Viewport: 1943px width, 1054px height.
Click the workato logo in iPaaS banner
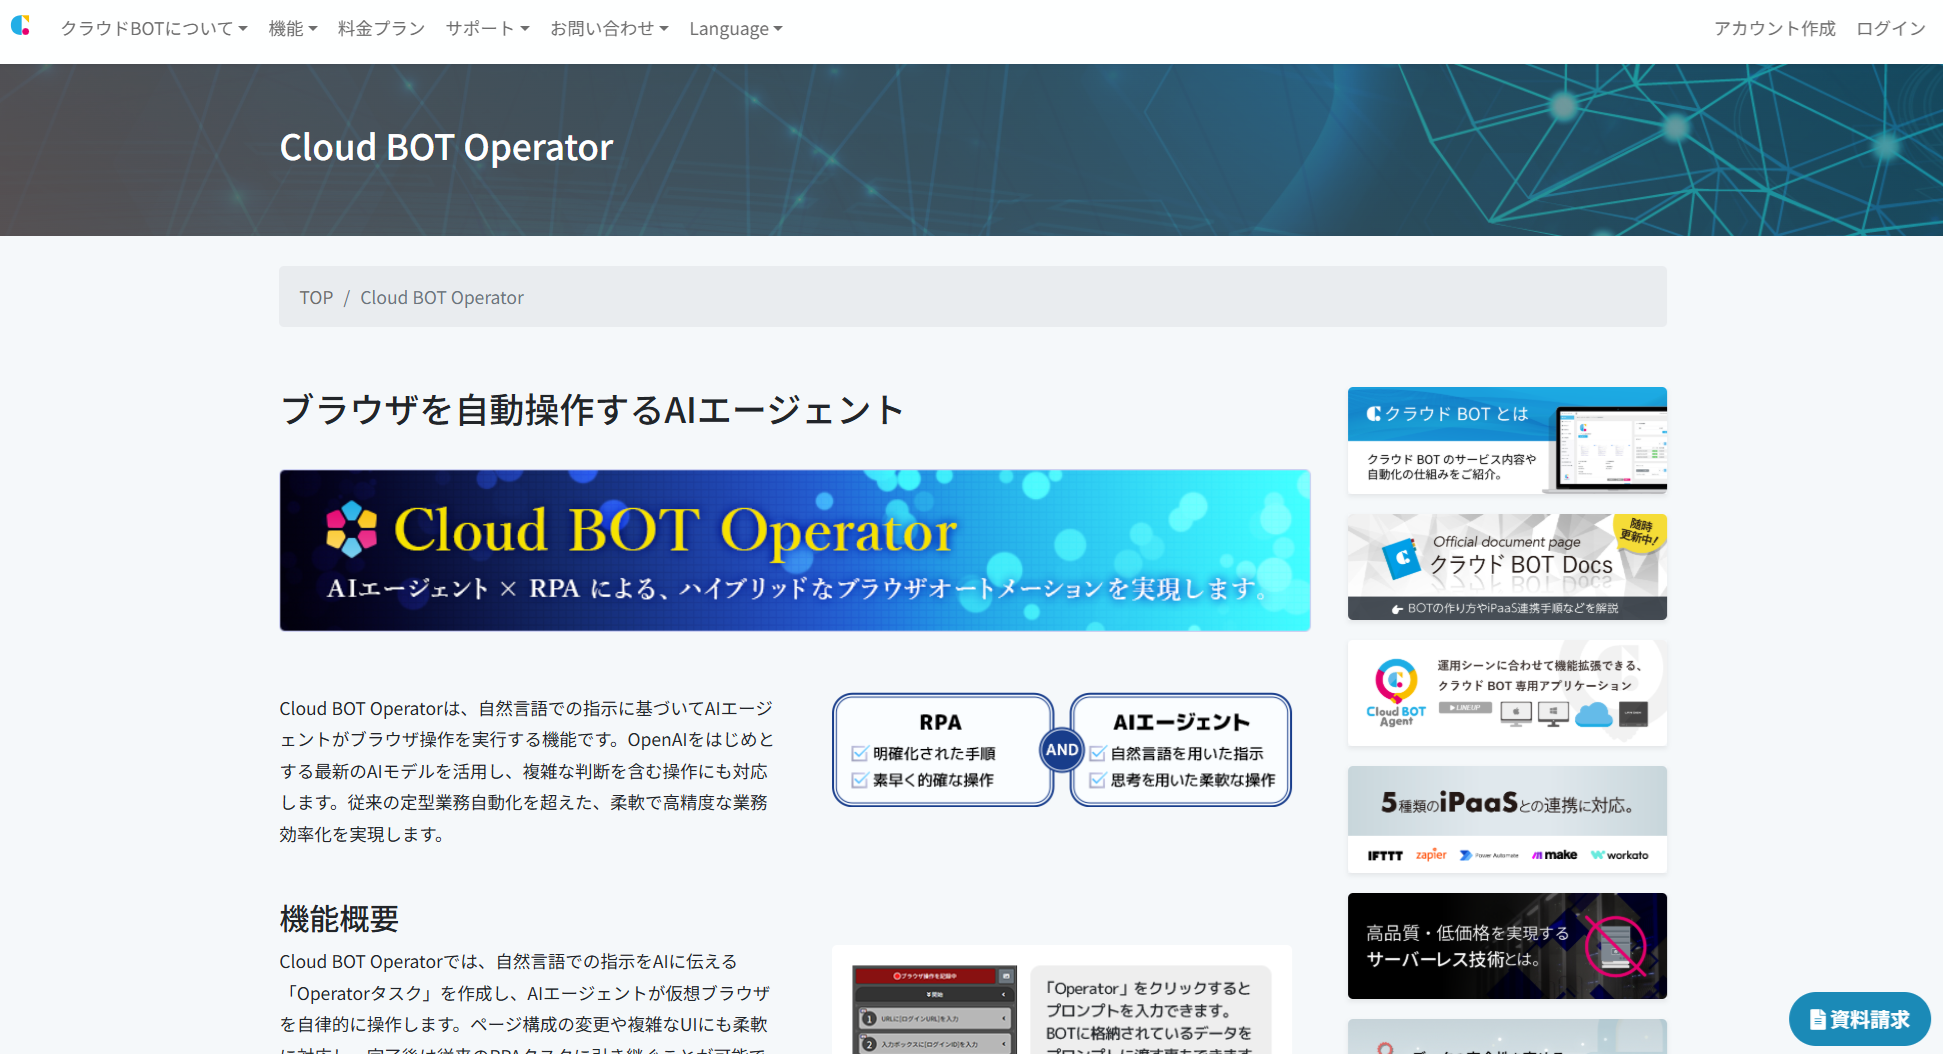tap(1620, 855)
